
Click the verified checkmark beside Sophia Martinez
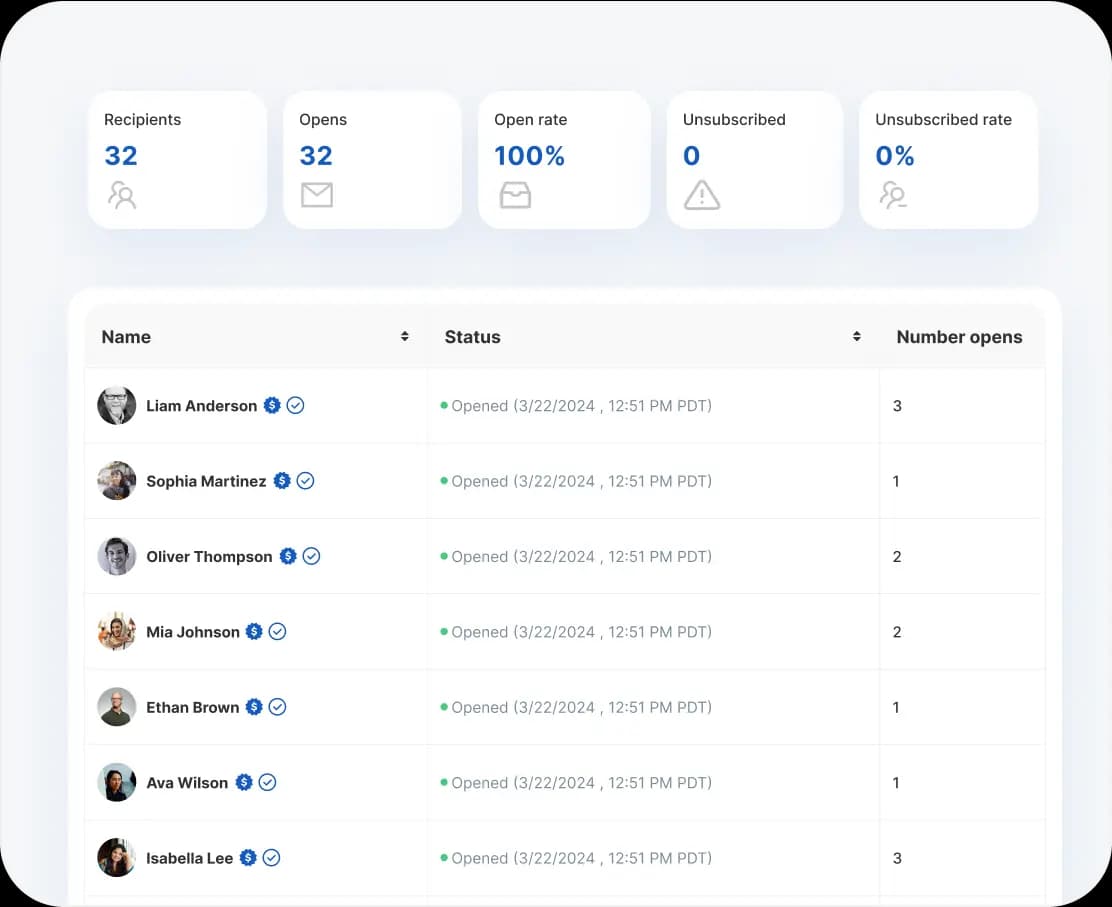point(306,481)
